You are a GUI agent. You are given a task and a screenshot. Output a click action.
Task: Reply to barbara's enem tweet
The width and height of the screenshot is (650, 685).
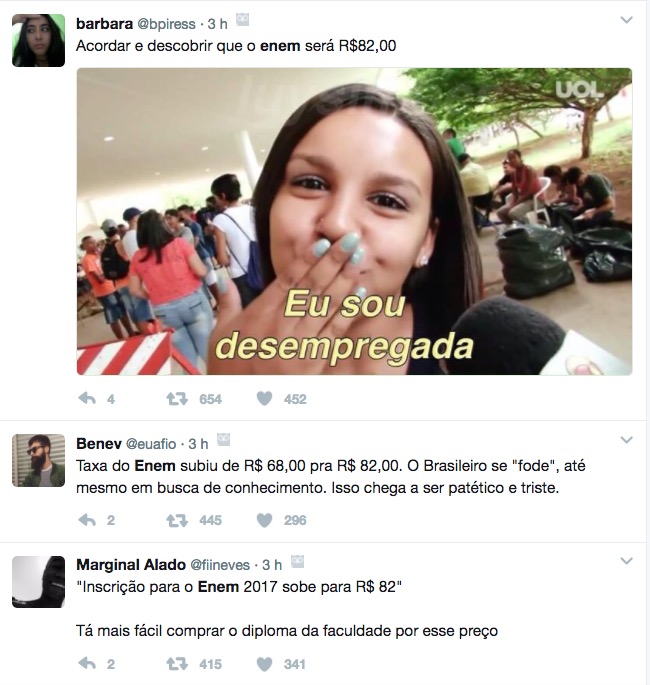tap(87, 398)
